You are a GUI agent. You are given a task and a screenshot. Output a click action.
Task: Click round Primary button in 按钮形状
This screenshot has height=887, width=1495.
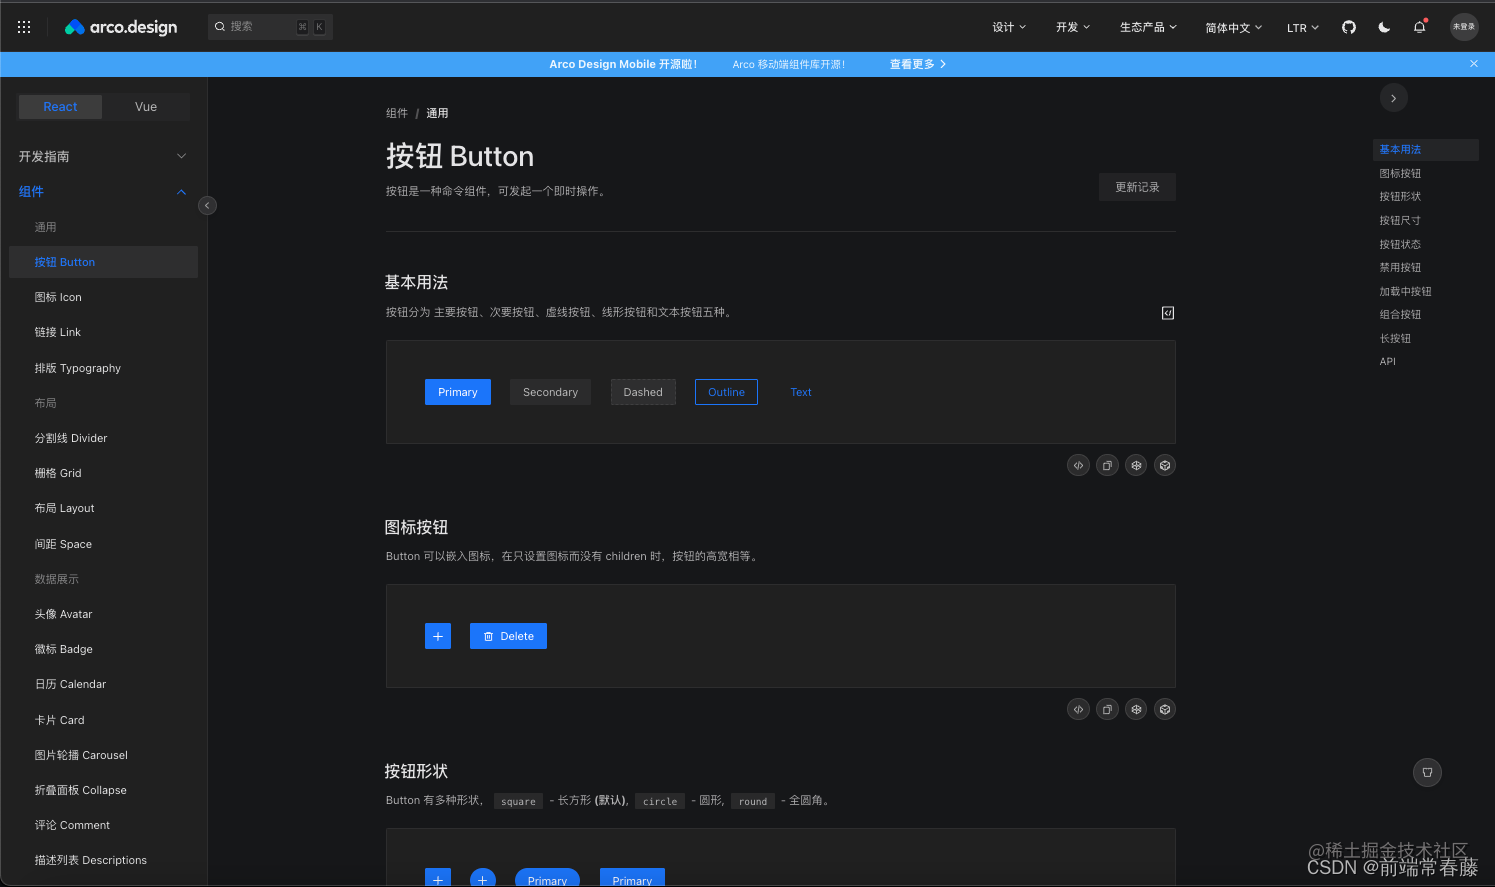pos(547,877)
